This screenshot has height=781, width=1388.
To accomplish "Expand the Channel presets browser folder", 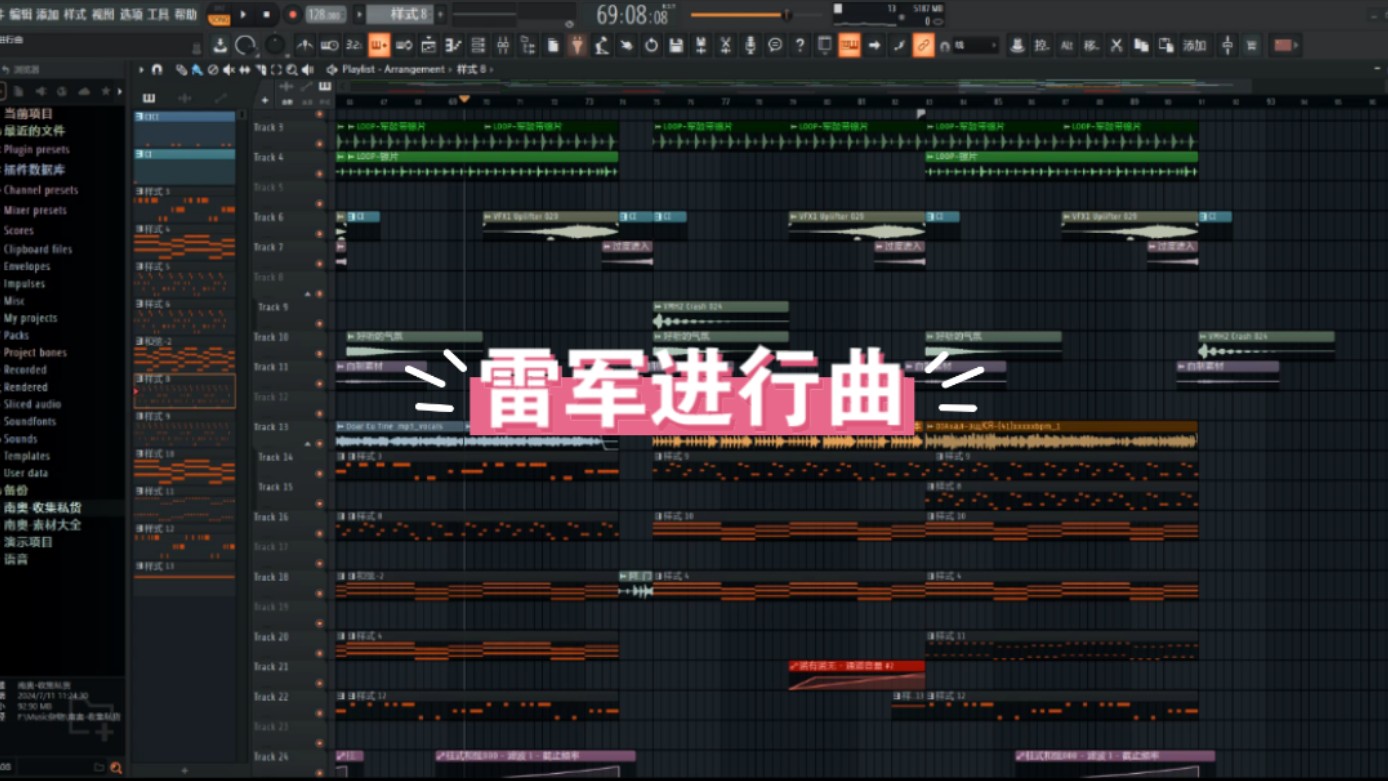I will [x=40, y=190].
